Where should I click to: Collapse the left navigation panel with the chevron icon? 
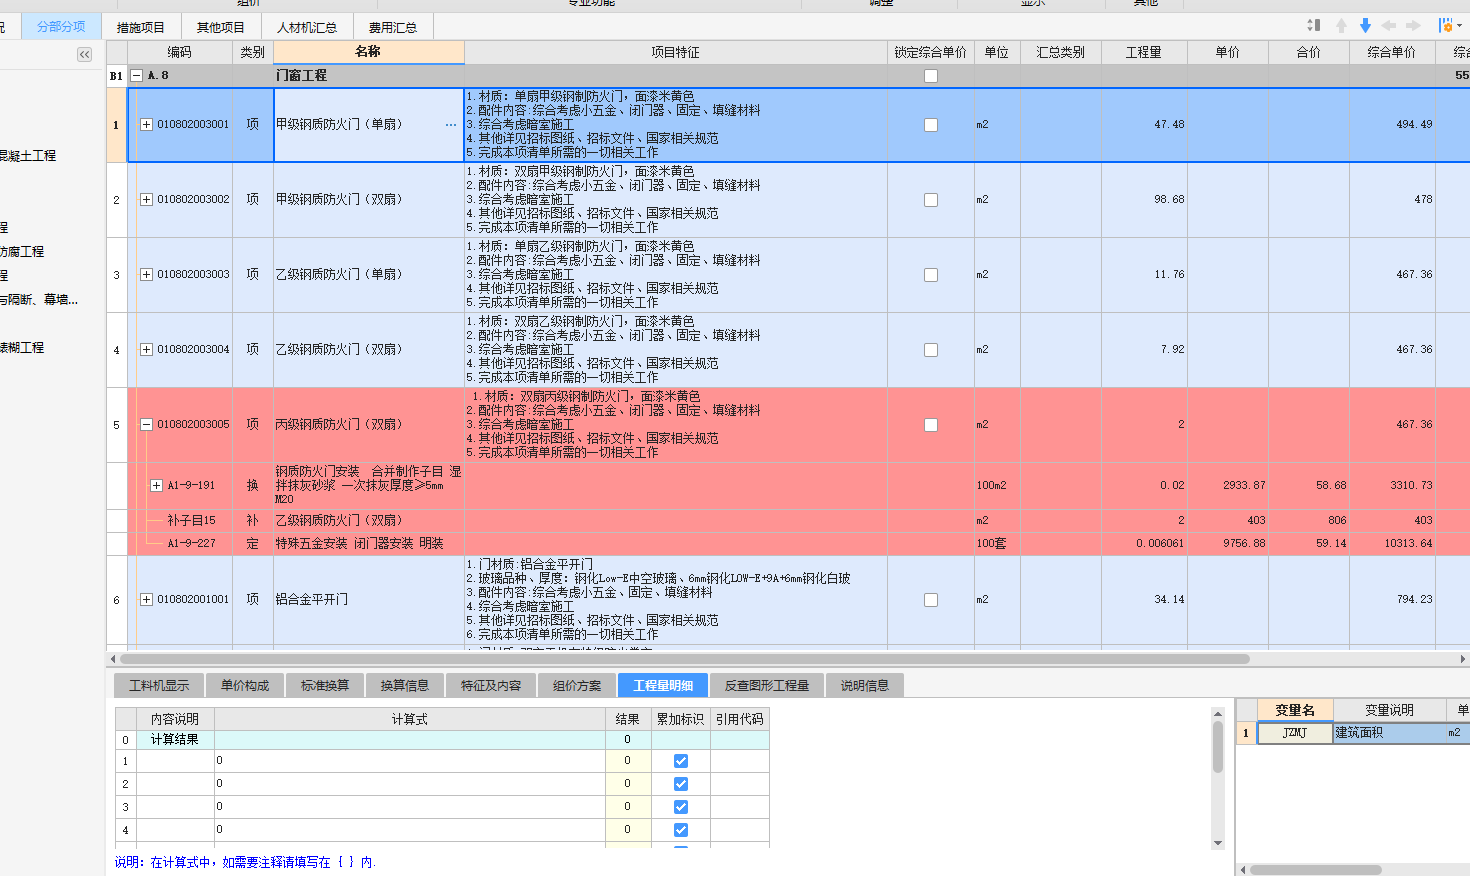[84, 54]
